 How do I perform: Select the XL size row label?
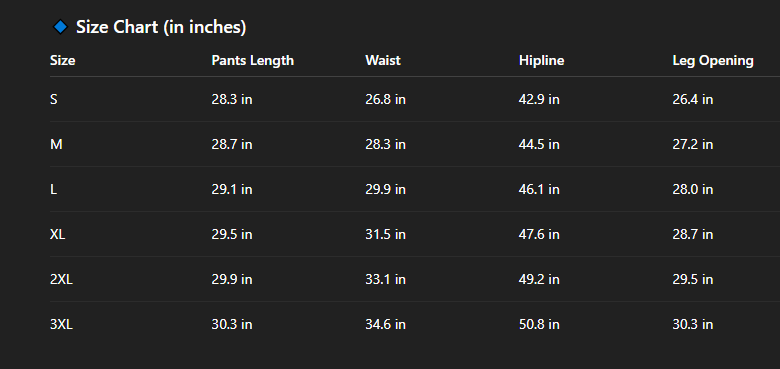point(57,234)
